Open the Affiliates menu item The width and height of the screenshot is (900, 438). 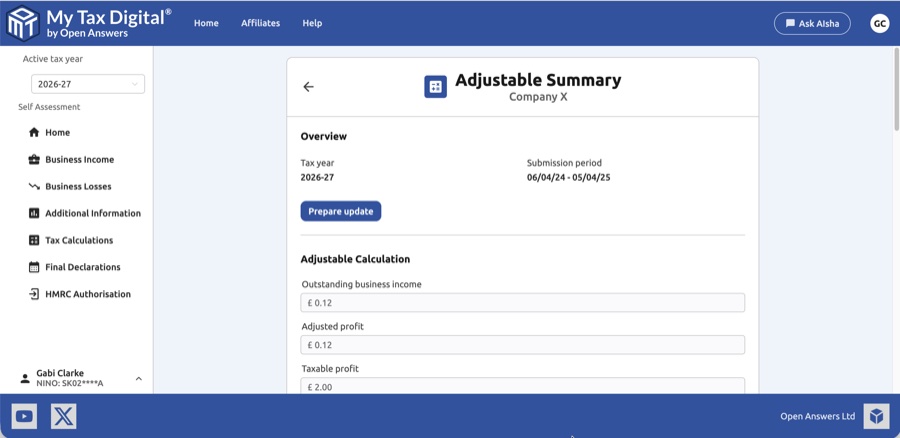pos(261,23)
